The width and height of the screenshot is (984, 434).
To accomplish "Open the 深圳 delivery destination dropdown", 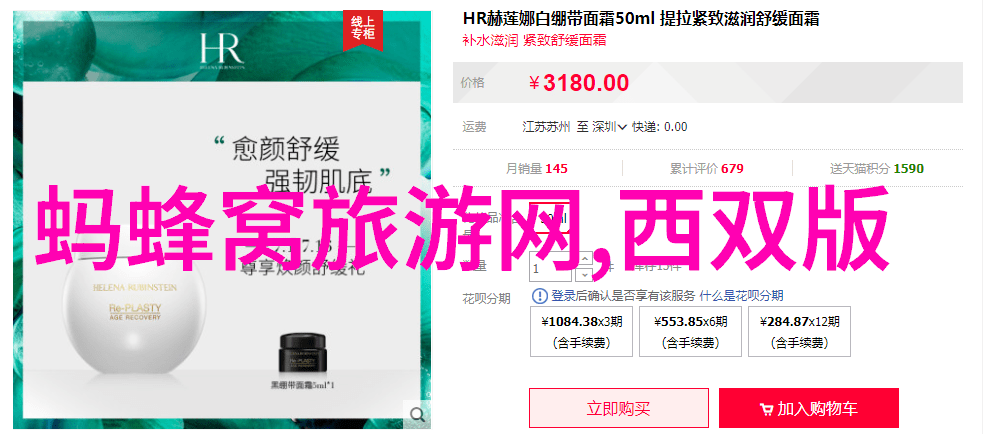I will click(x=610, y=127).
